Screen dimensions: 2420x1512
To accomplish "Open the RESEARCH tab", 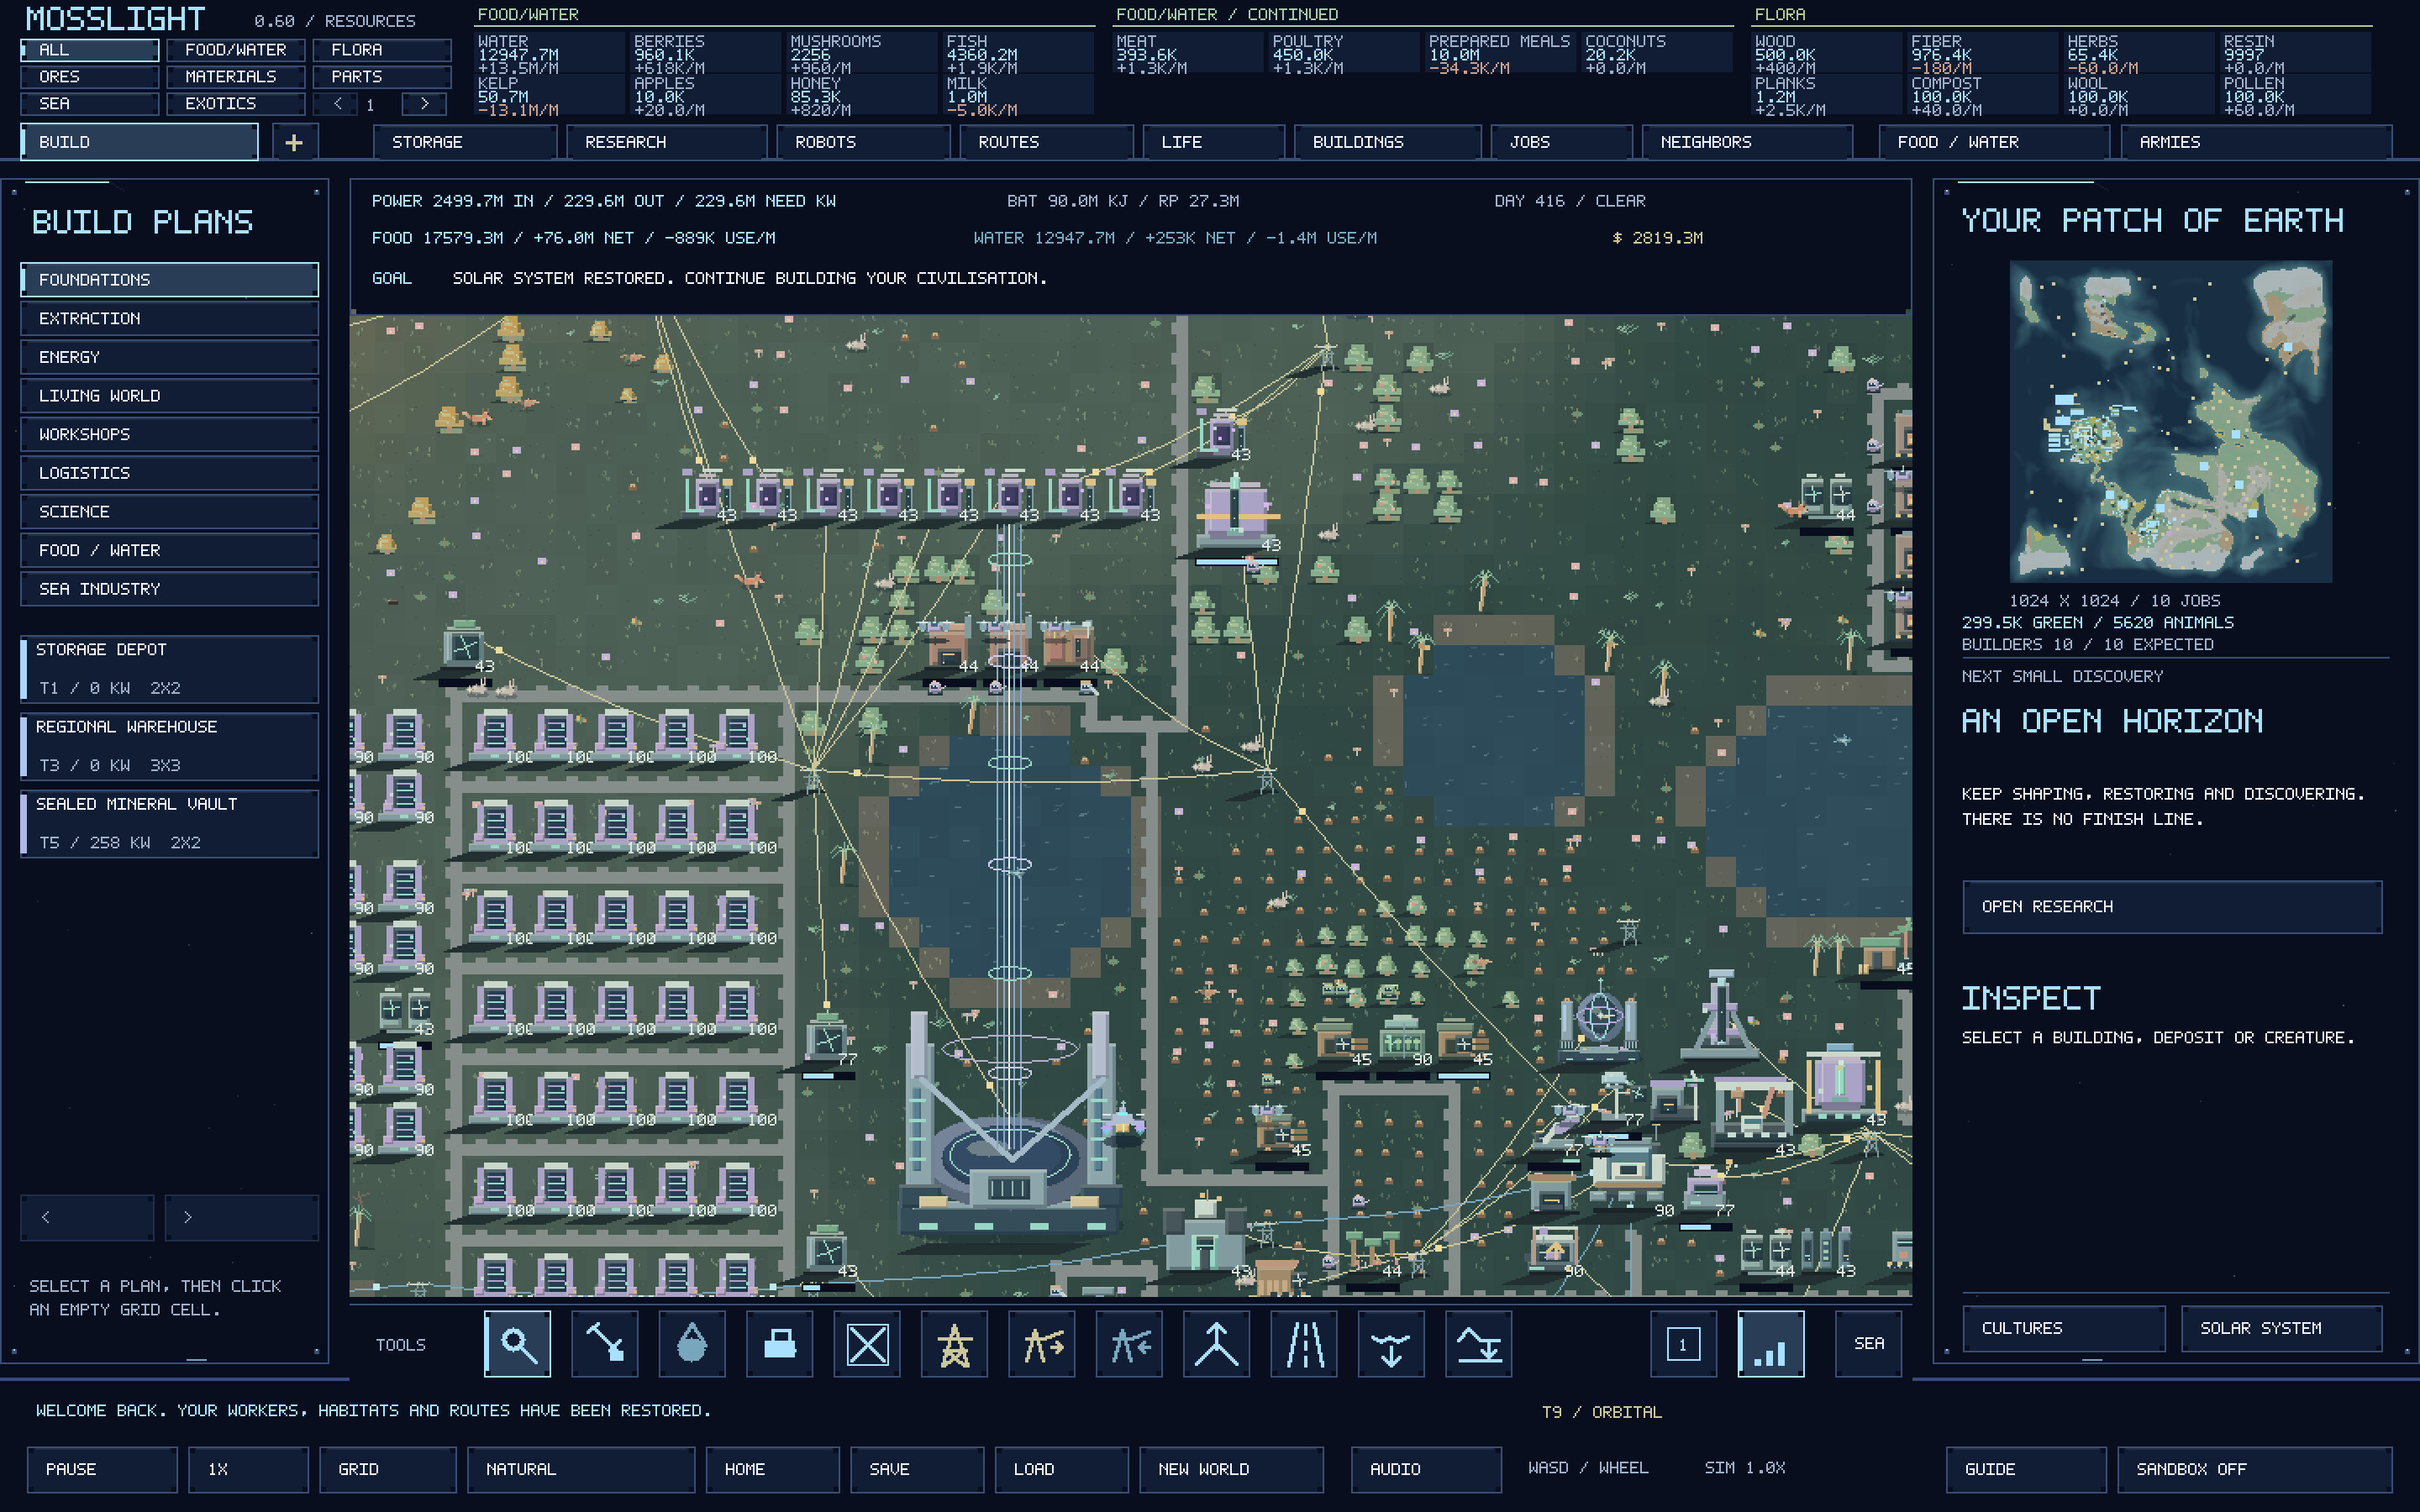I will [x=667, y=142].
